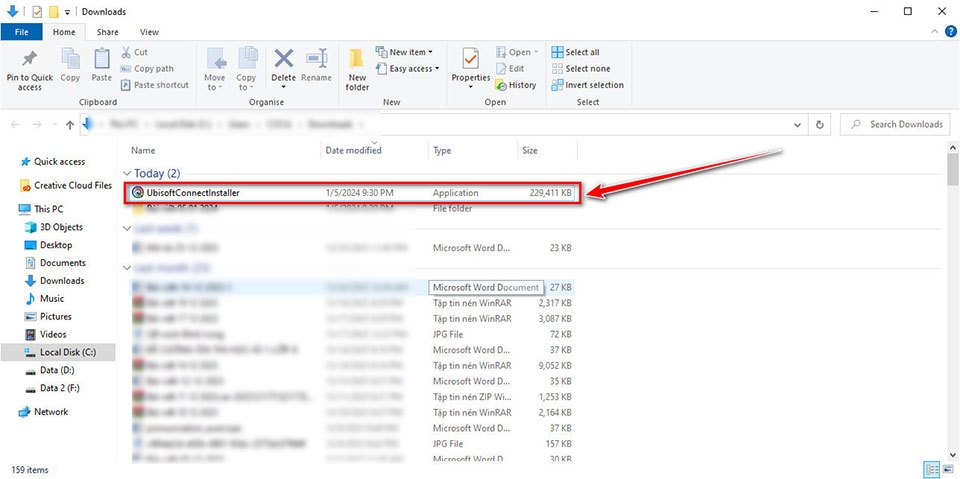
Task: Switch to Details view icon
Action: [x=932, y=470]
